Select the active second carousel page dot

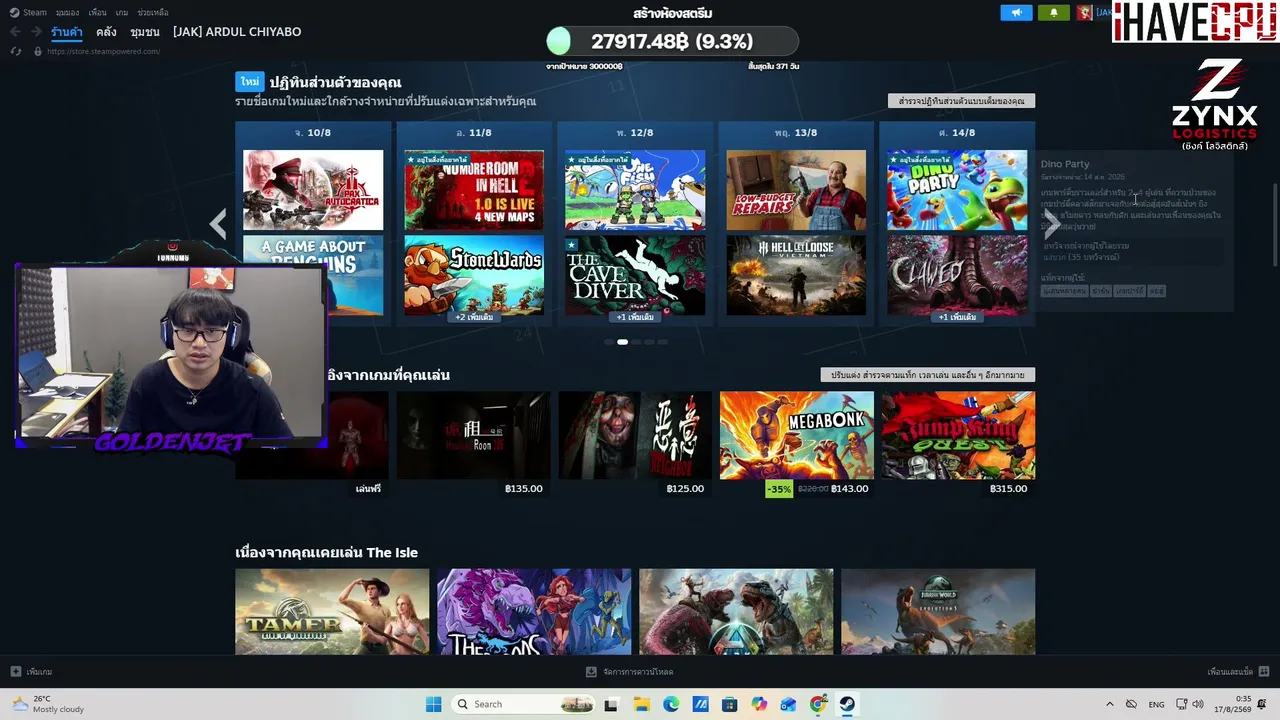pyautogui.click(x=622, y=342)
